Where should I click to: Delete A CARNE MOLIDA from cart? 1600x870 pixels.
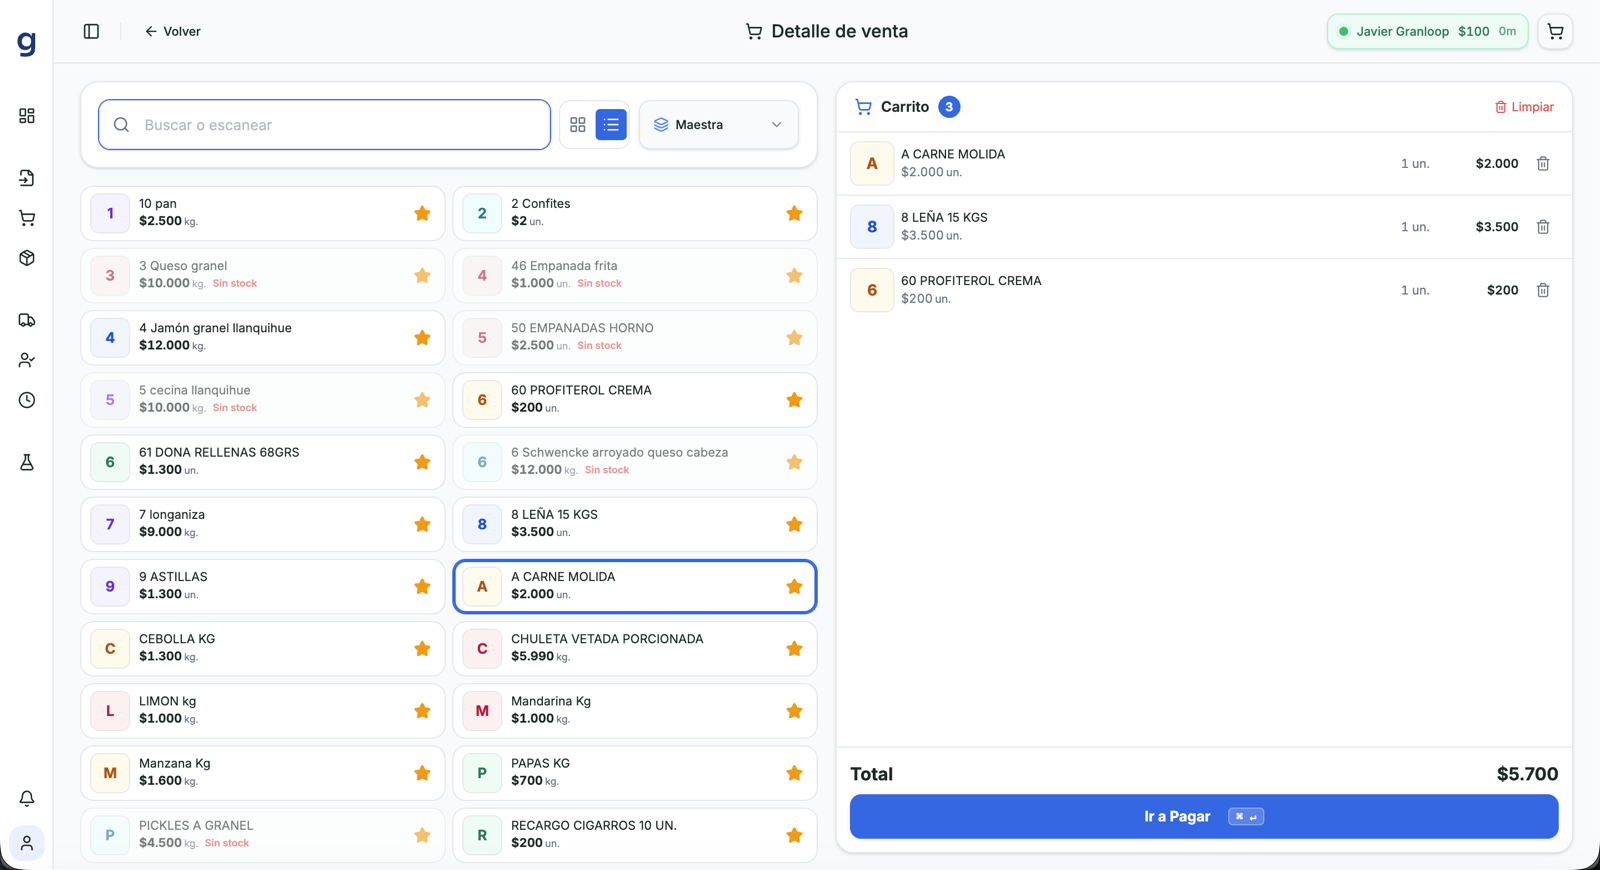1543,163
